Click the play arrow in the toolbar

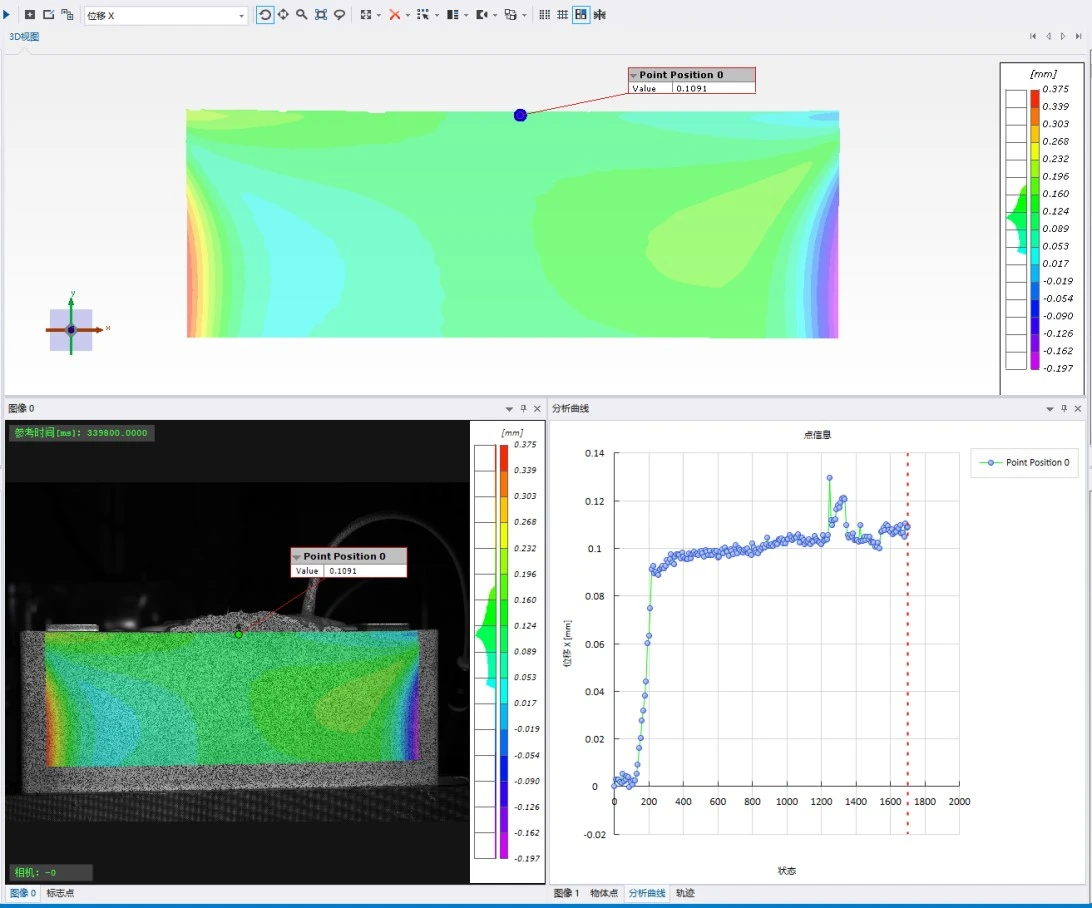(x=8, y=15)
